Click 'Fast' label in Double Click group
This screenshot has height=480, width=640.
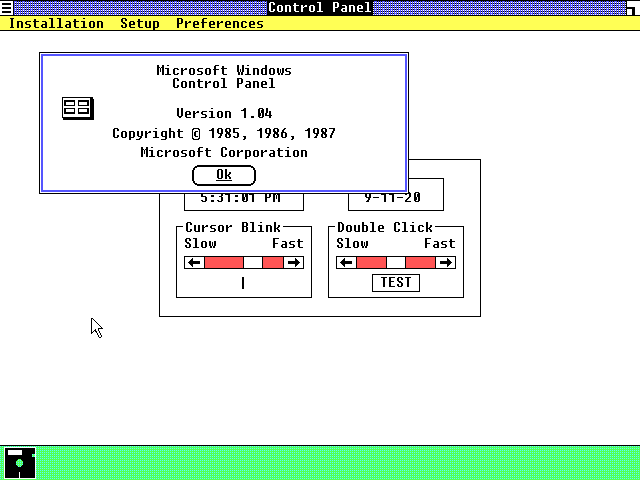coord(440,243)
